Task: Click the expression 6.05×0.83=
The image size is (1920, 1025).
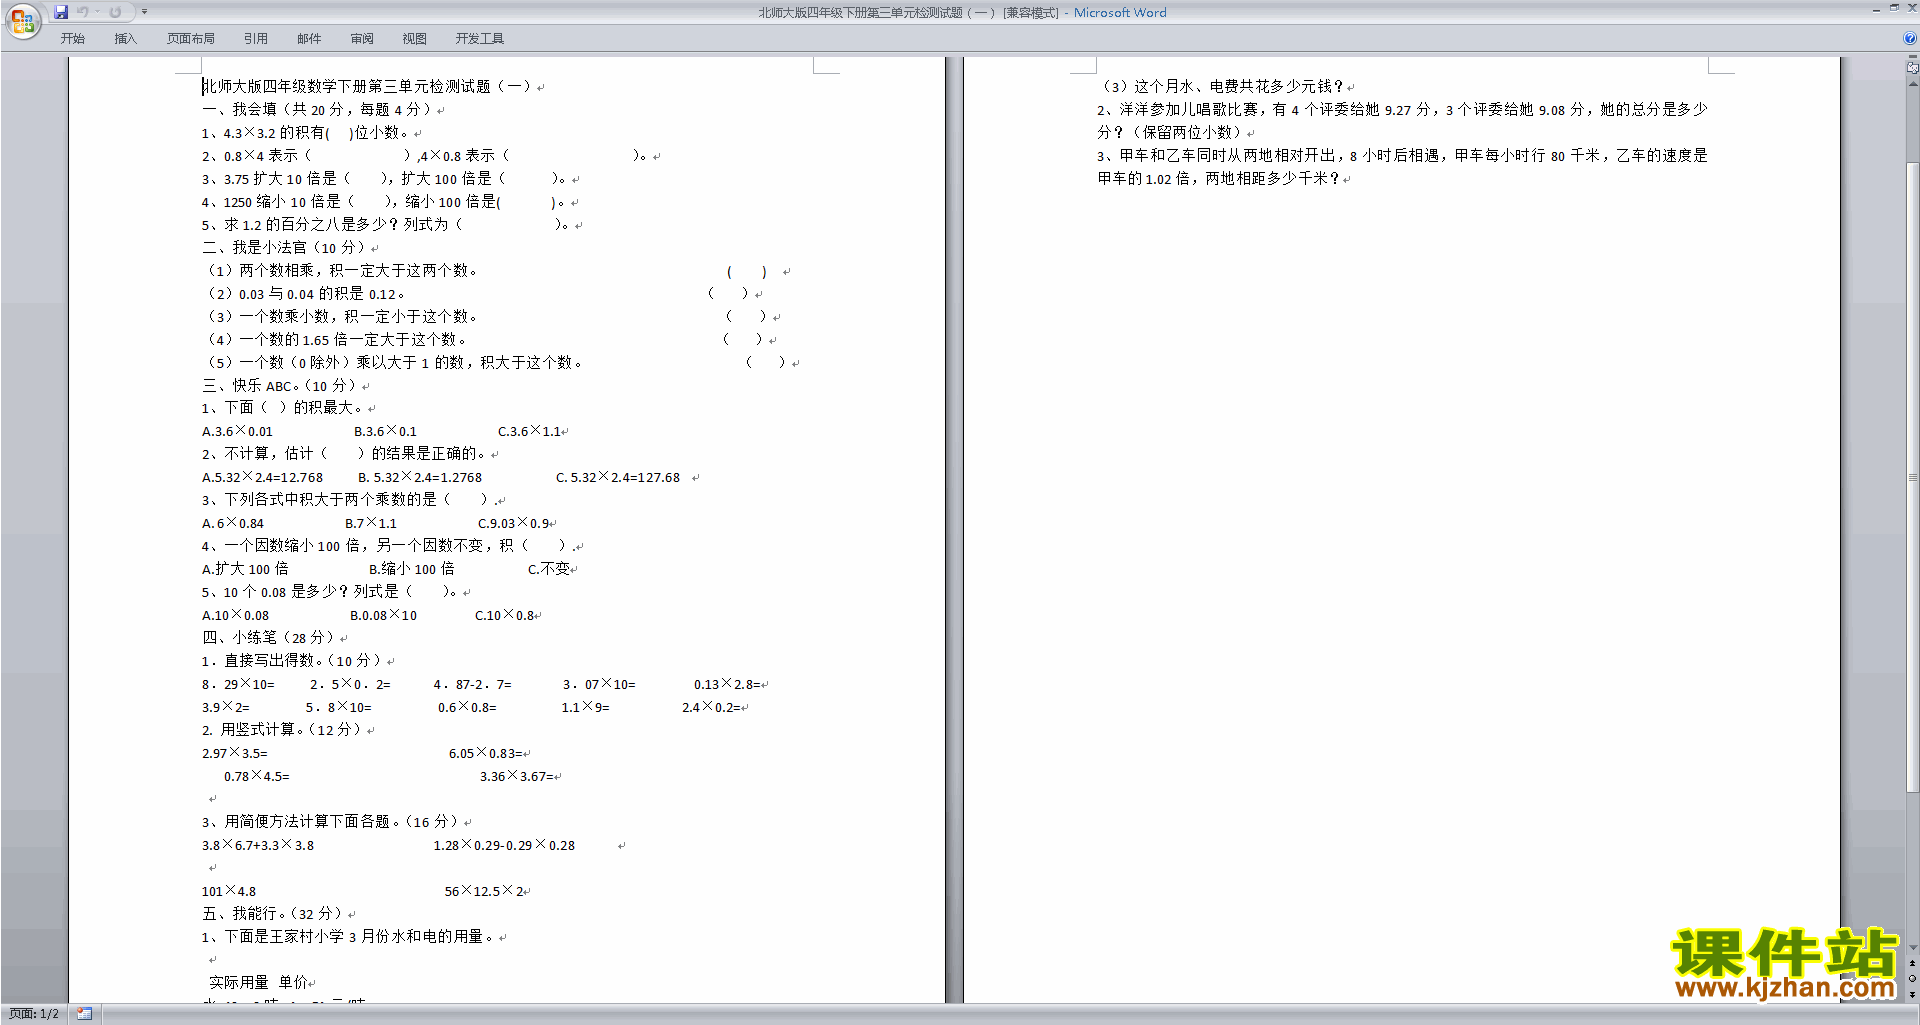Action: click(x=485, y=754)
